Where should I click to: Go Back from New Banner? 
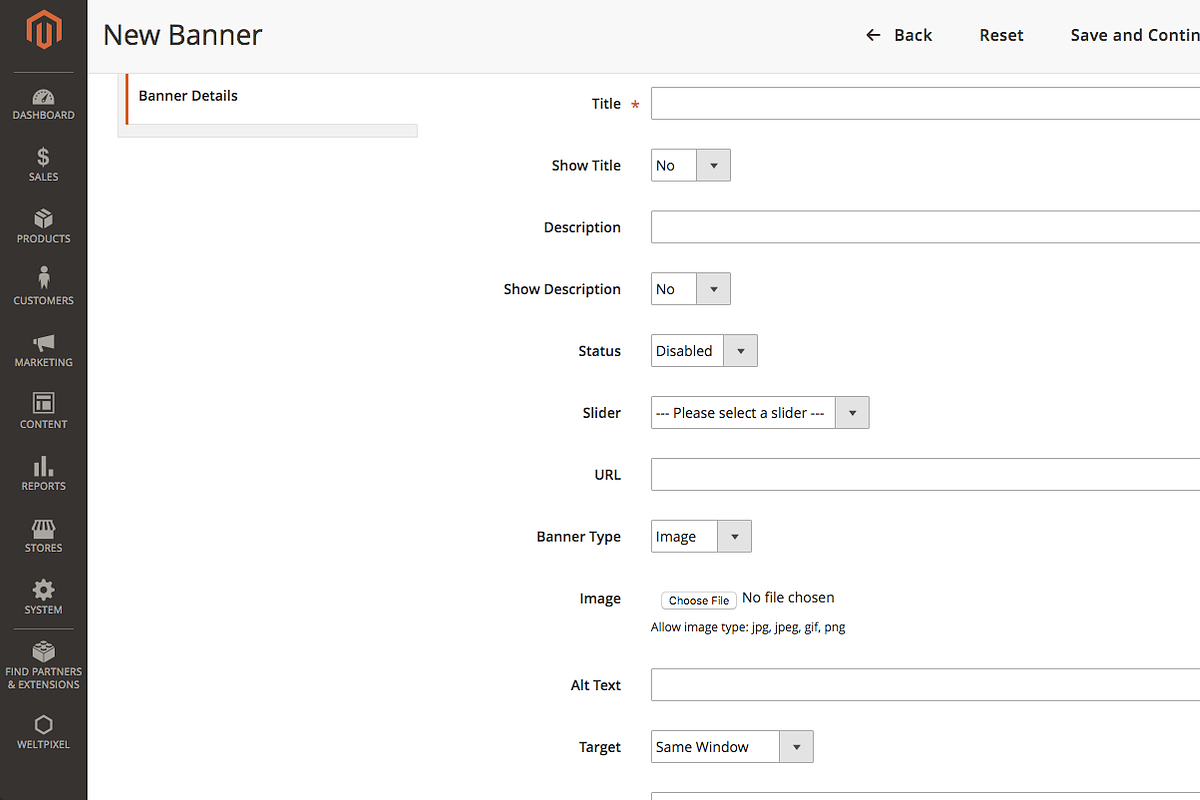[898, 35]
